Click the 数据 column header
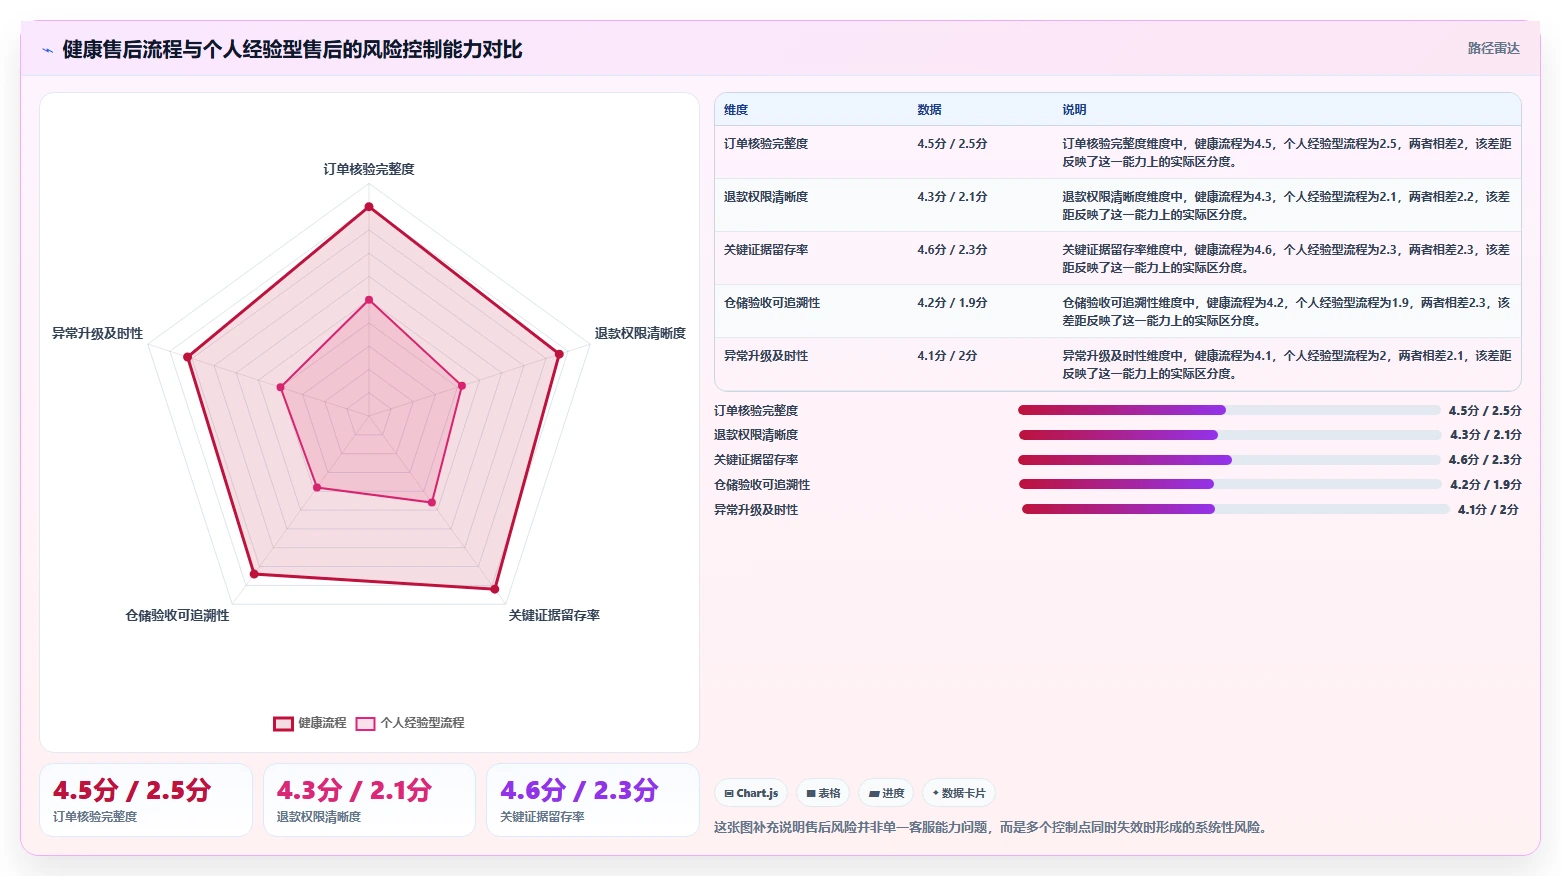The image size is (1561, 876). tap(929, 110)
